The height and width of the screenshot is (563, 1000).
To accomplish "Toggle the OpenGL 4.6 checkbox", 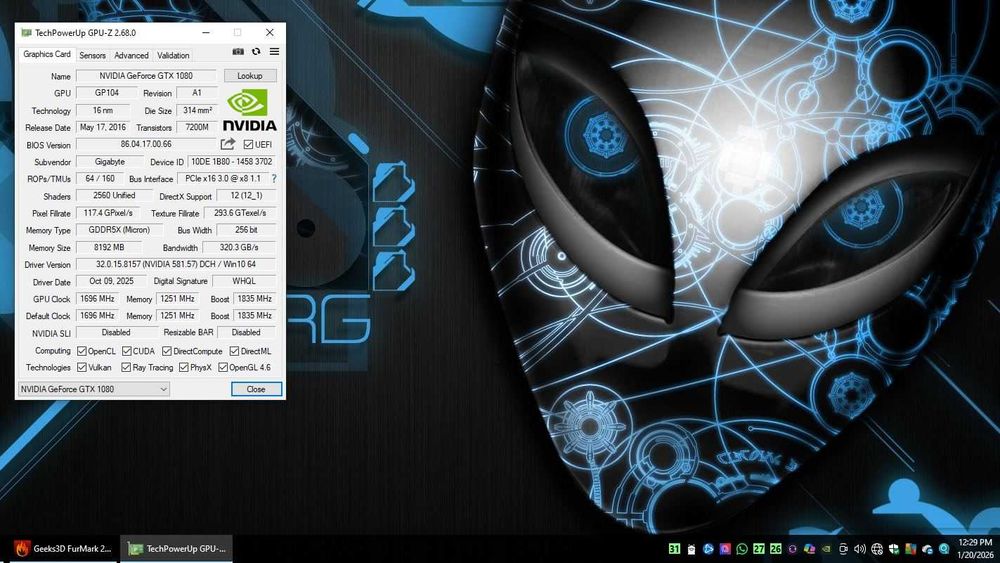I will (223, 367).
